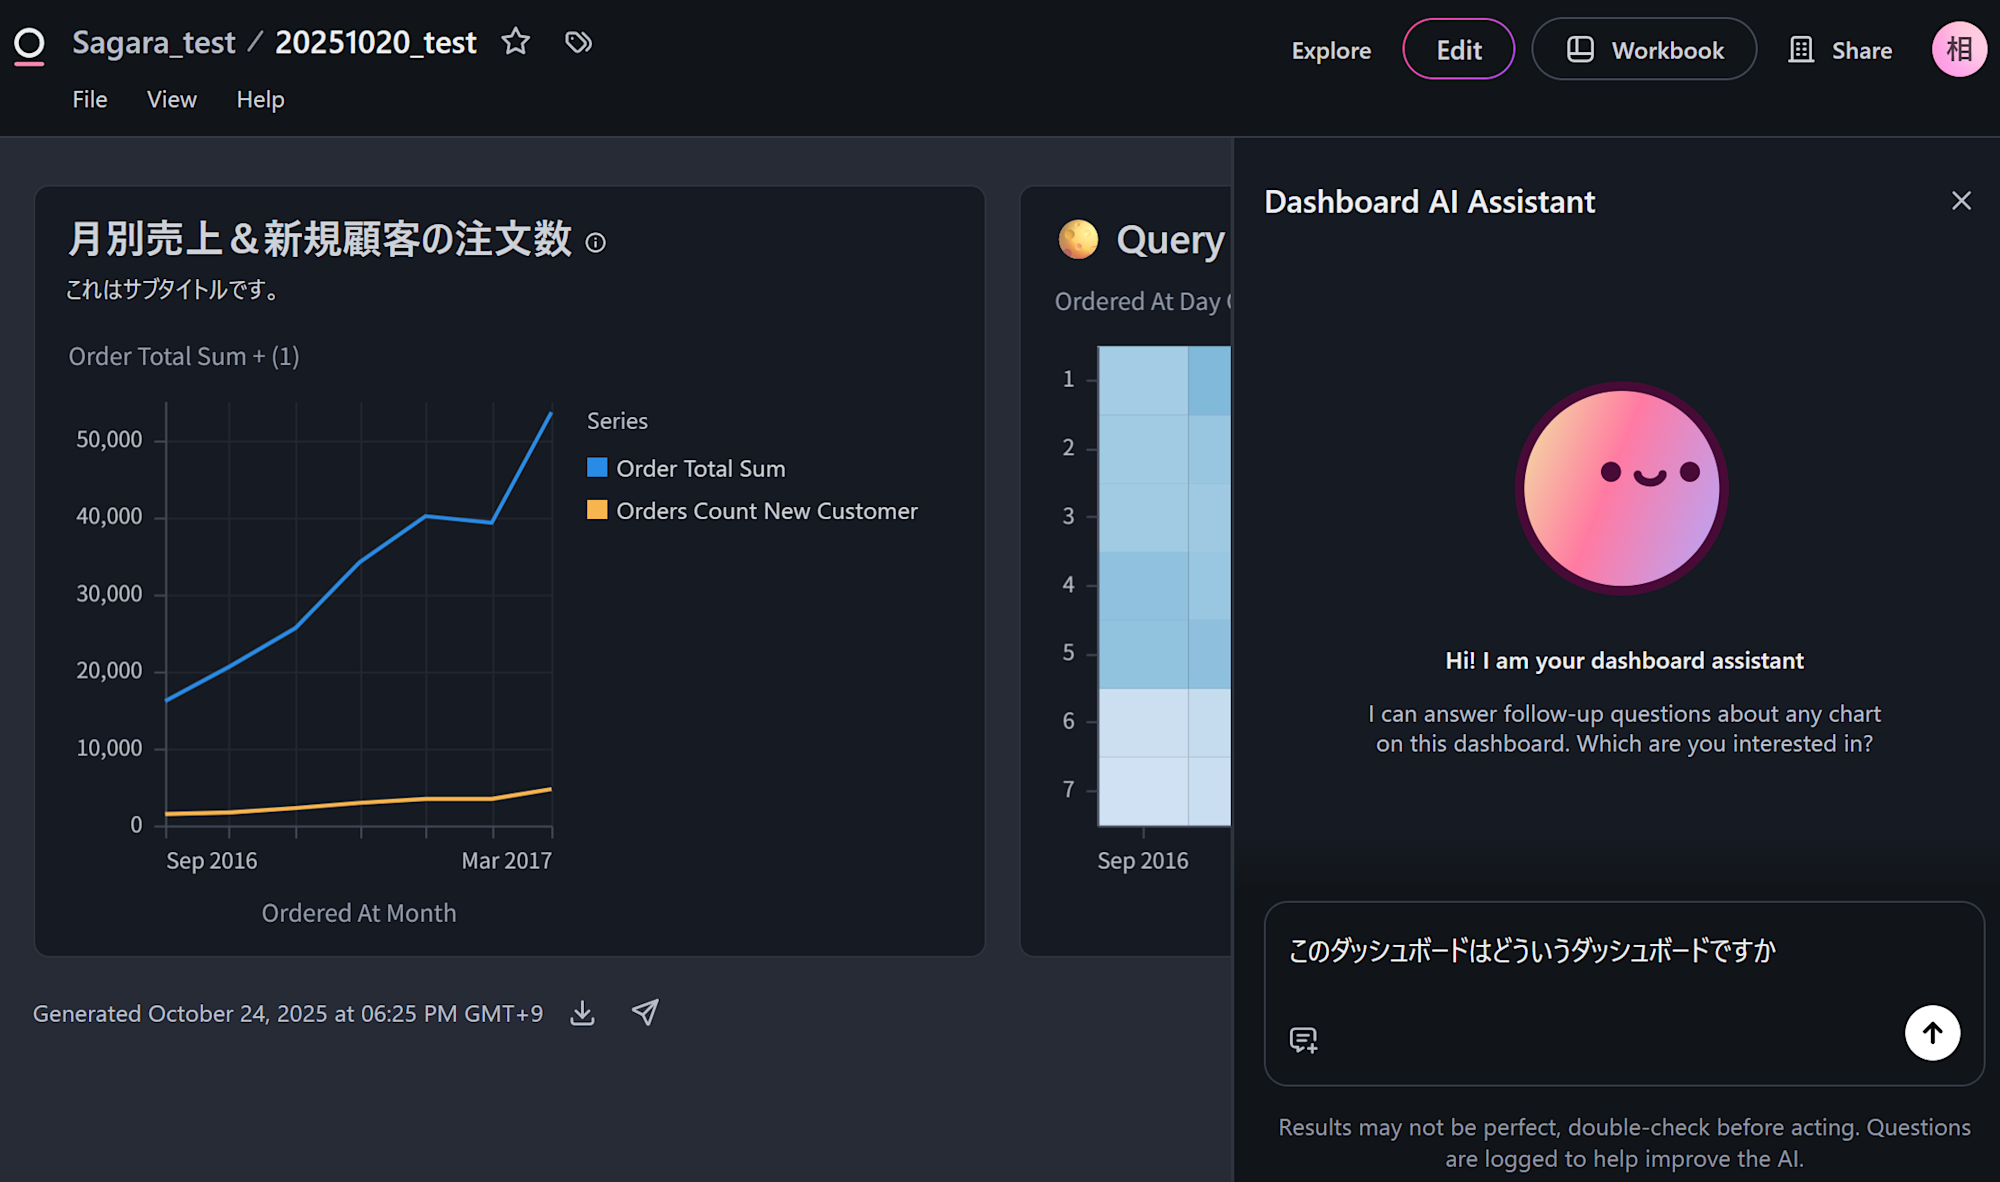Open the File menu

[90, 100]
